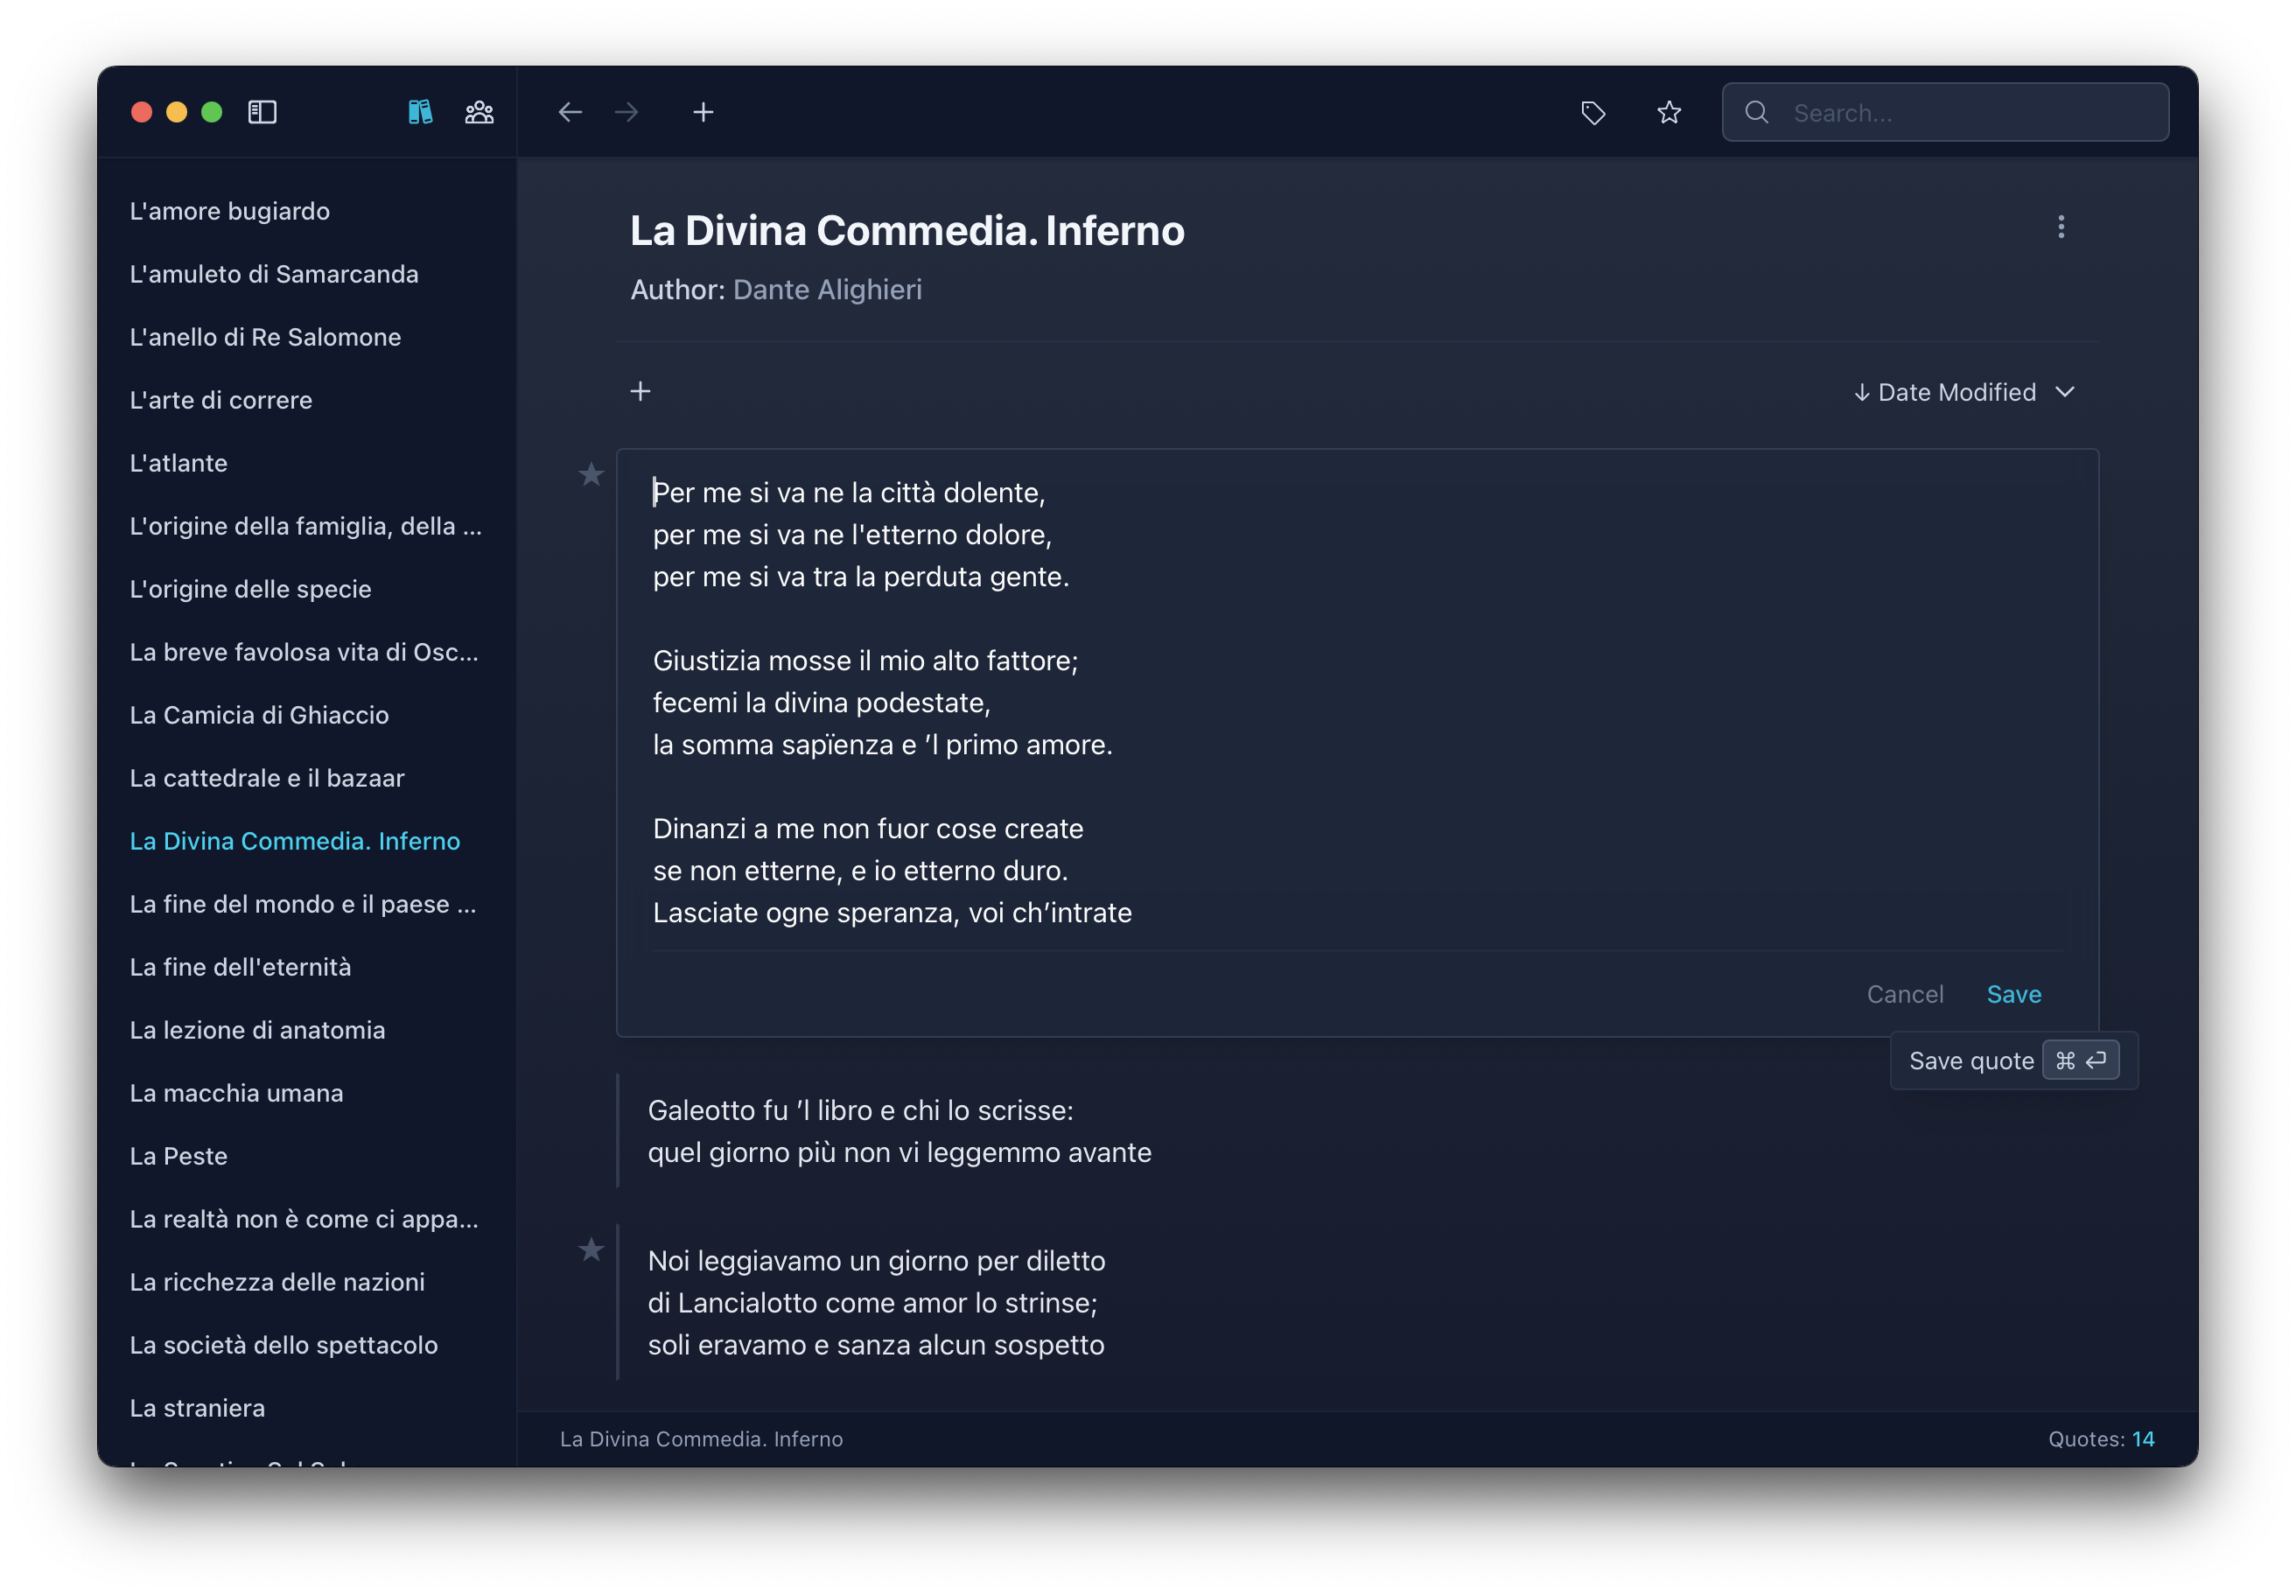Create a new book with the plus icon

703,112
